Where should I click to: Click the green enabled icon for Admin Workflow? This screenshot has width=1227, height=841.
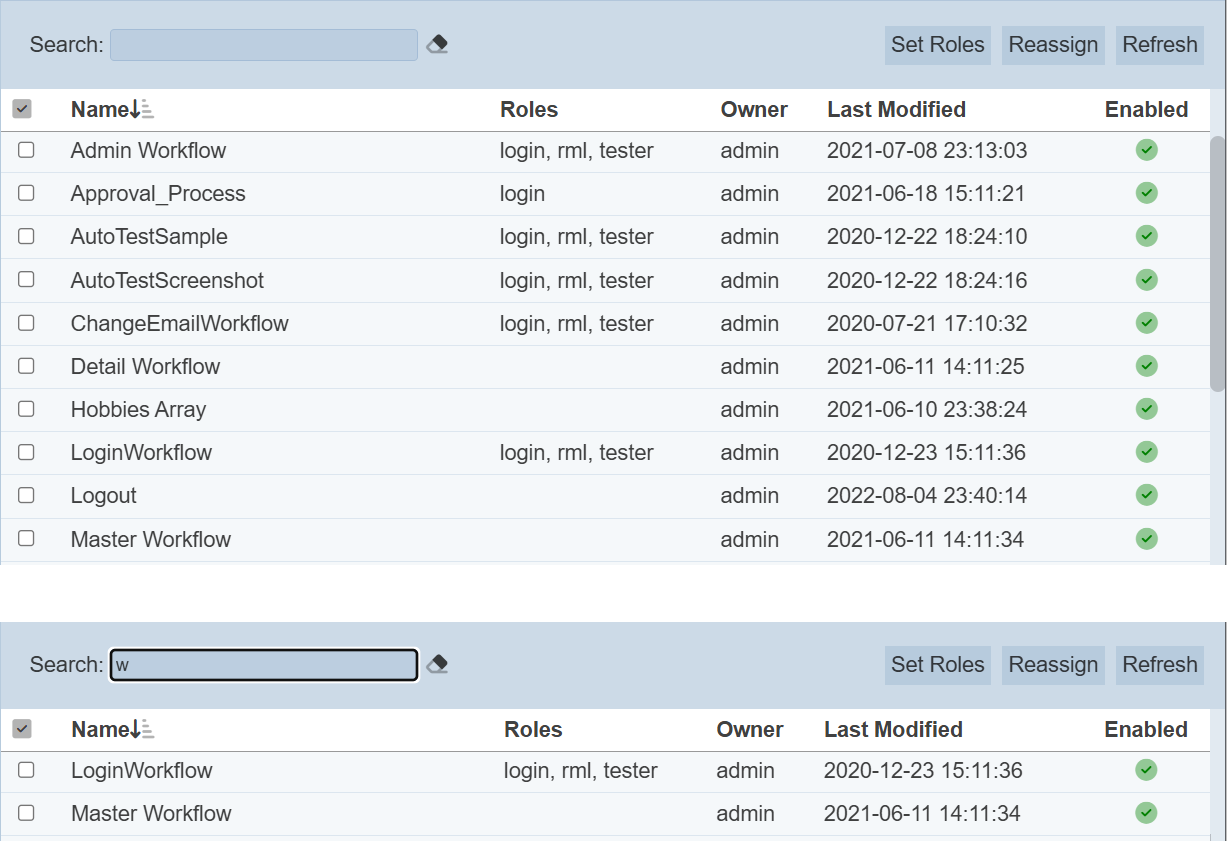point(1146,150)
